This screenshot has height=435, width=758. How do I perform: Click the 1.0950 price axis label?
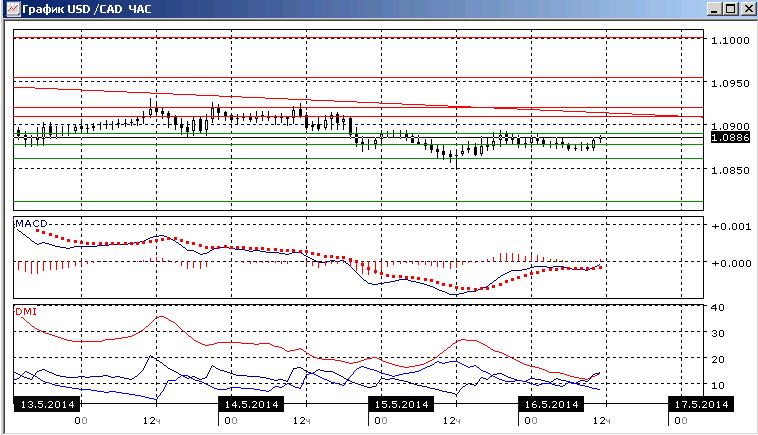730,84
